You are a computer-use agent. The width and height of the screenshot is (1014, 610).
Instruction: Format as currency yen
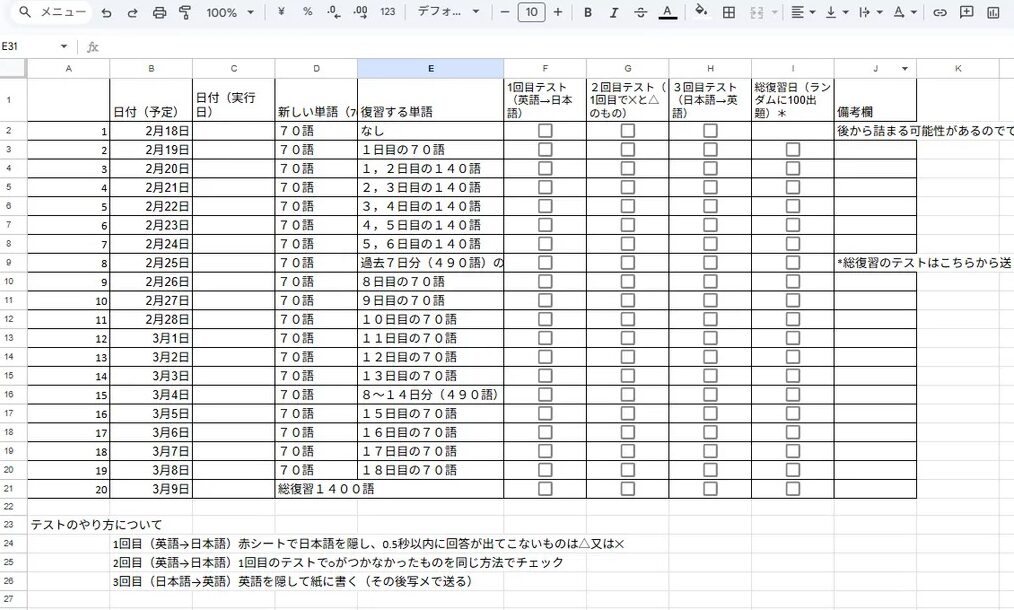coord(281,12)
